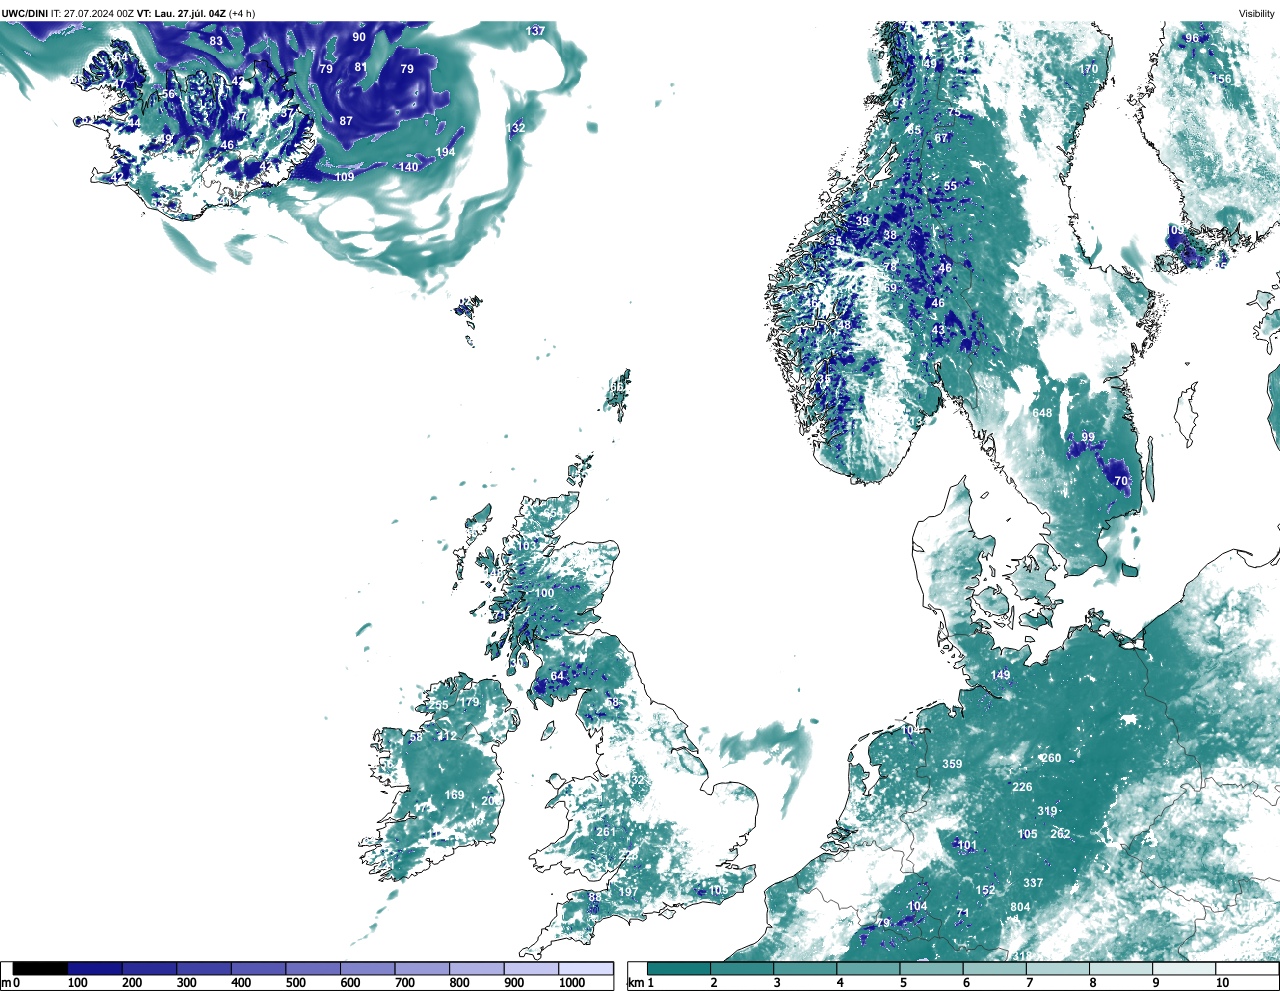Click the 'IT: 27.07.2024 00Z' init time text

coord(93,13)
